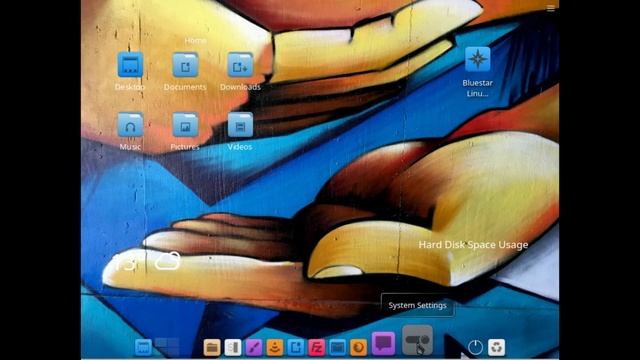The image size is (640, 360).
Task: Open the Music folder
Action: tap(130, 125)
